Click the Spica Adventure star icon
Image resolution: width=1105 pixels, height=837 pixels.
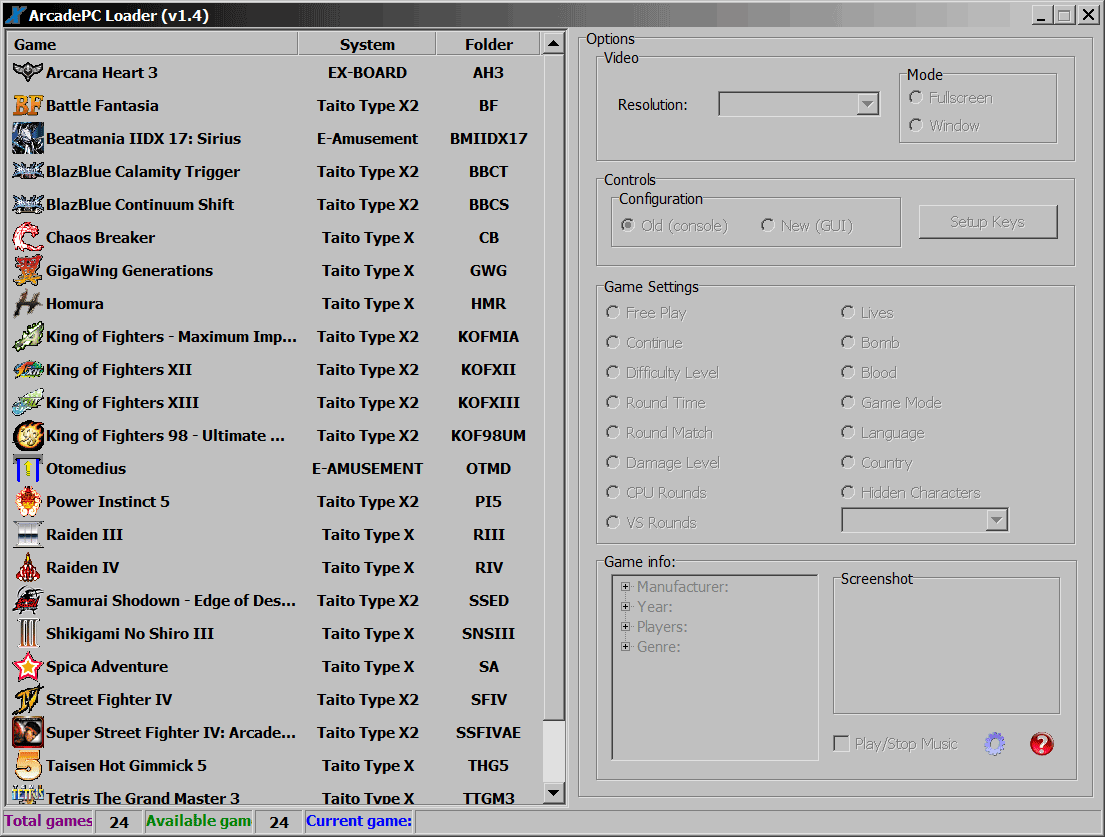27,667
